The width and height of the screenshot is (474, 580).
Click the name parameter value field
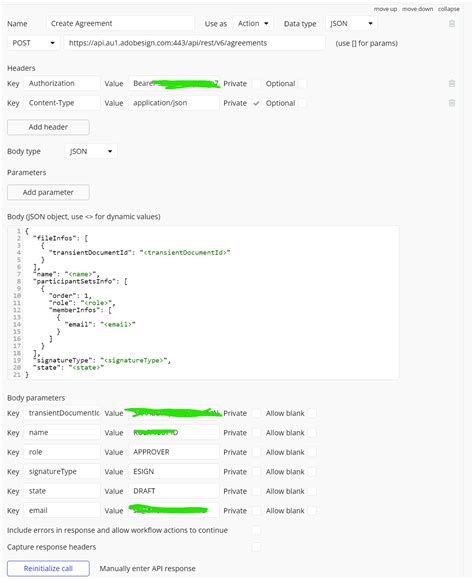point(174,433)
